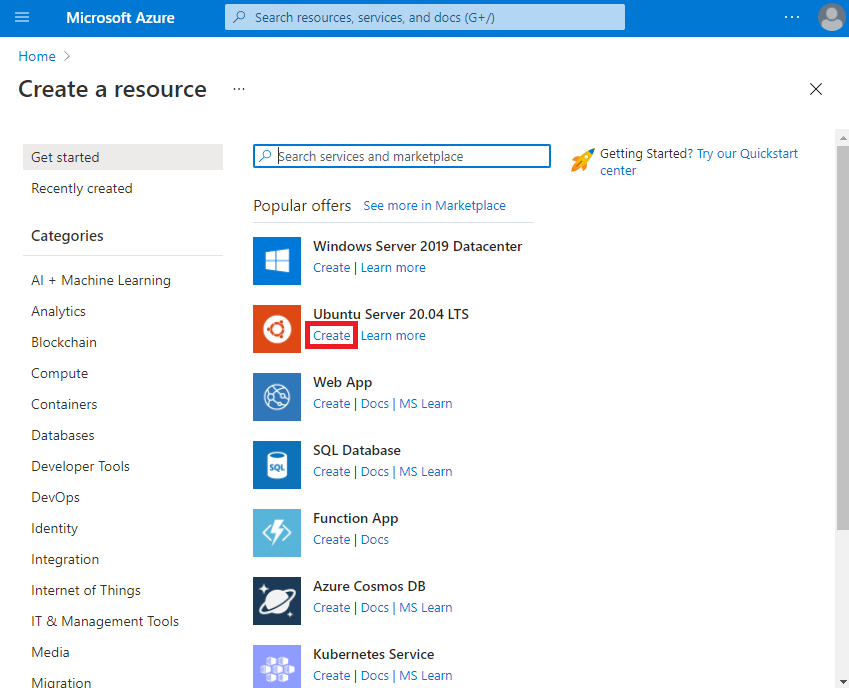Click the Ubuntu Server icon
Viewport: 849px width, 688px height.
click(x=277, y=329)
